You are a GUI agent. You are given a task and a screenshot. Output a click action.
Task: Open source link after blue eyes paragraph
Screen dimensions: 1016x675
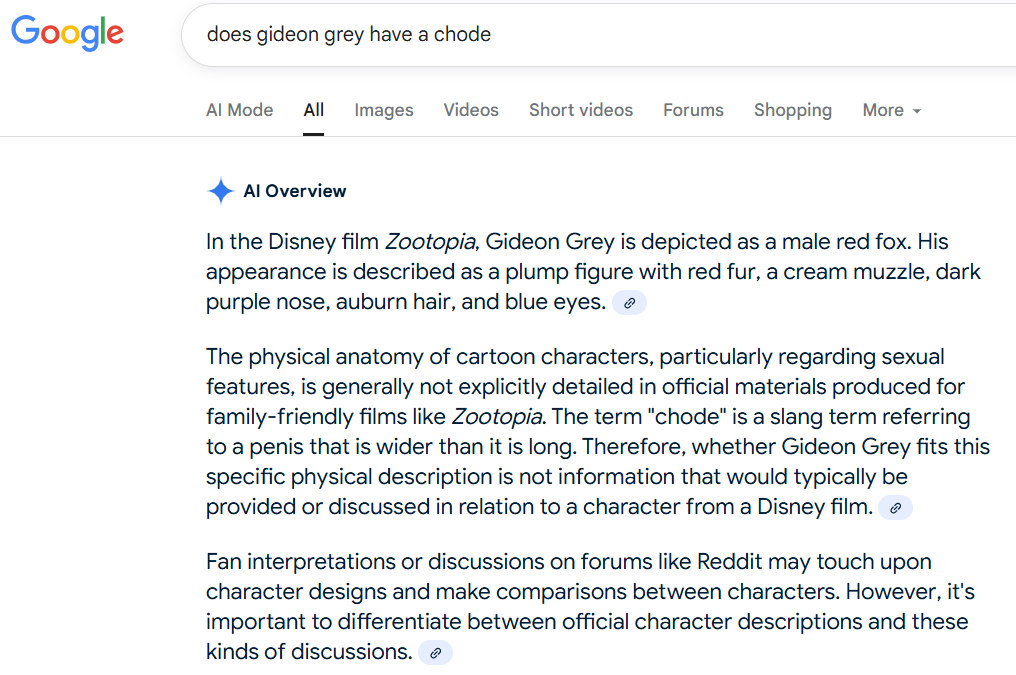[629, 303]
